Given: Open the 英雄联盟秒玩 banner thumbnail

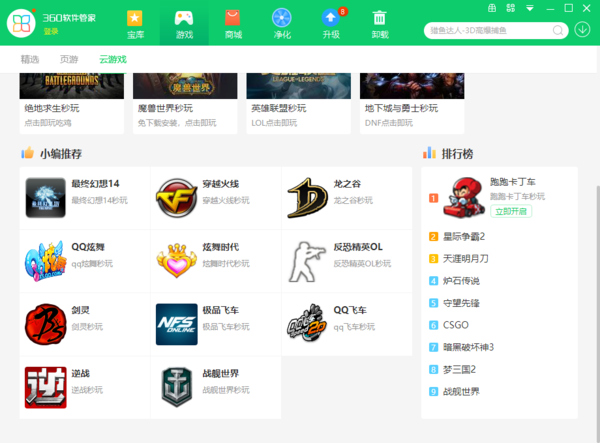Looking at the screenshot, I should click(298, 86).
